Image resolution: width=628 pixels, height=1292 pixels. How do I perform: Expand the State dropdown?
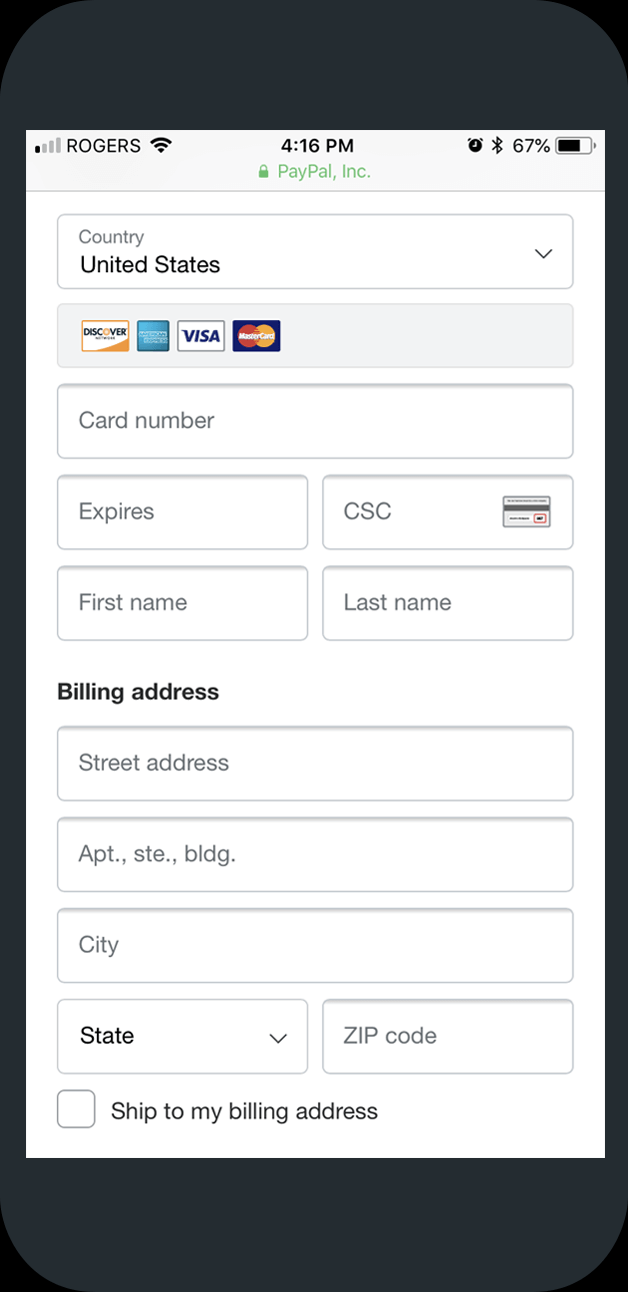coord(182,1036)
